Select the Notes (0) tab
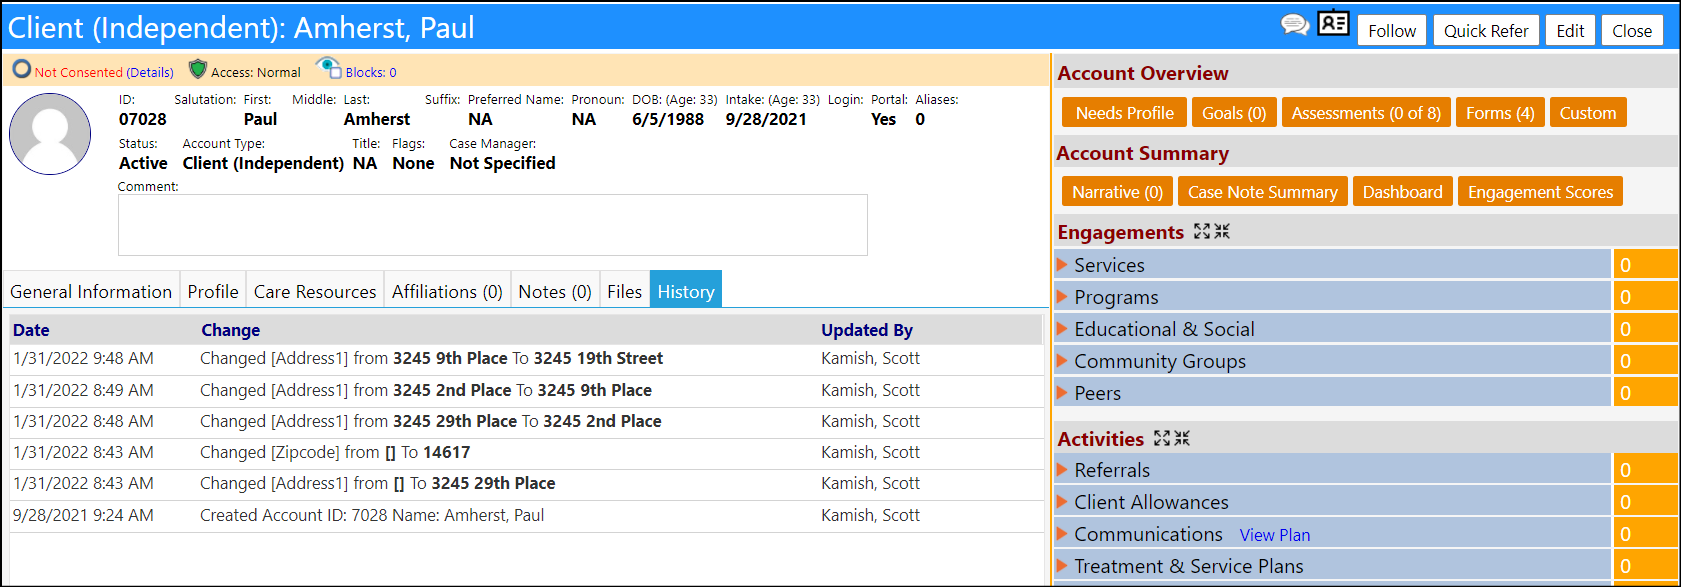1681x587 pixels. (555, 291)
